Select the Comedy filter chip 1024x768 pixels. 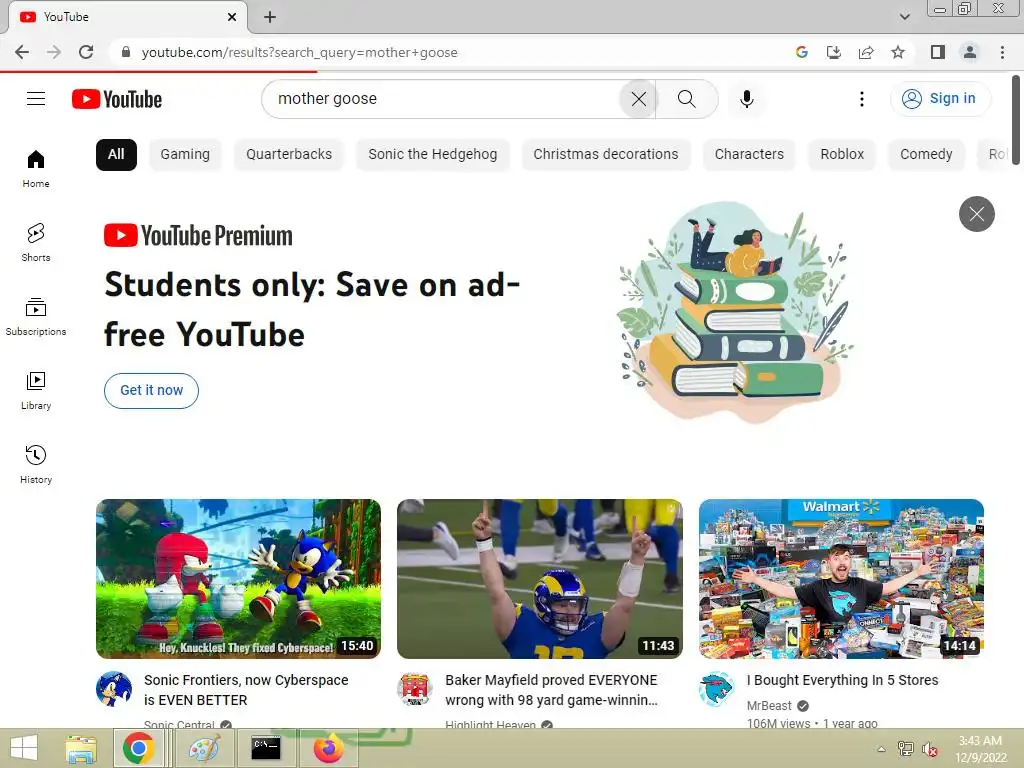926,155
